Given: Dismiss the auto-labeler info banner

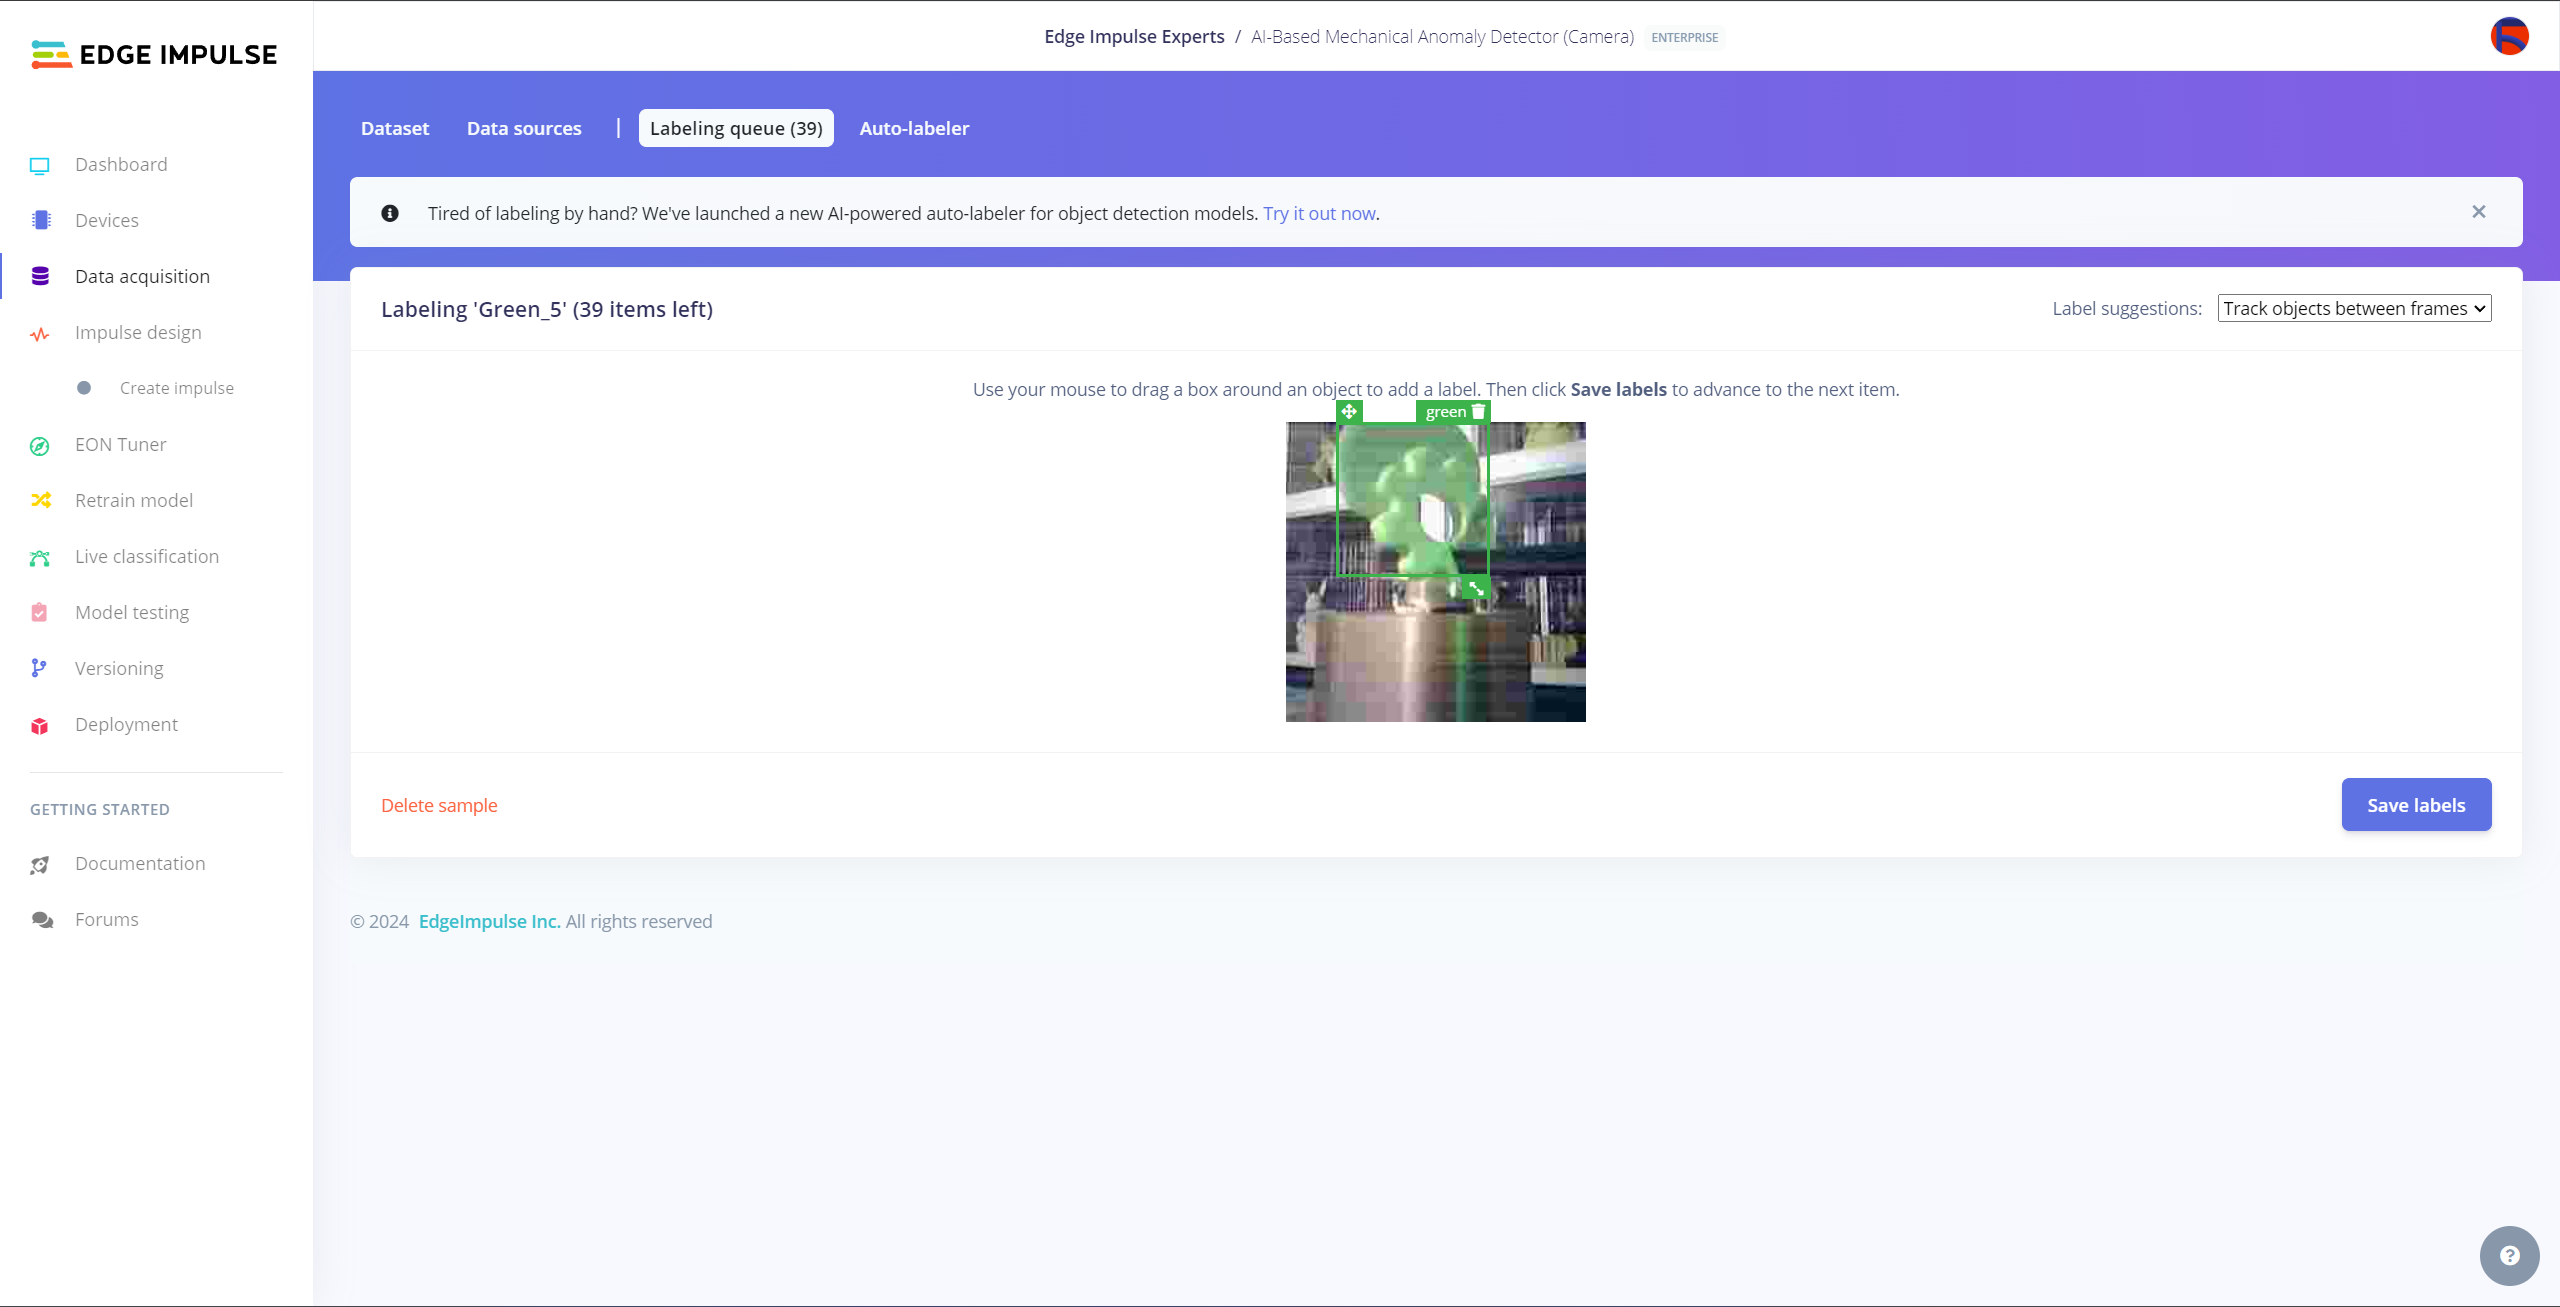Looking at the screenshot, I should tap(2478, 212).
